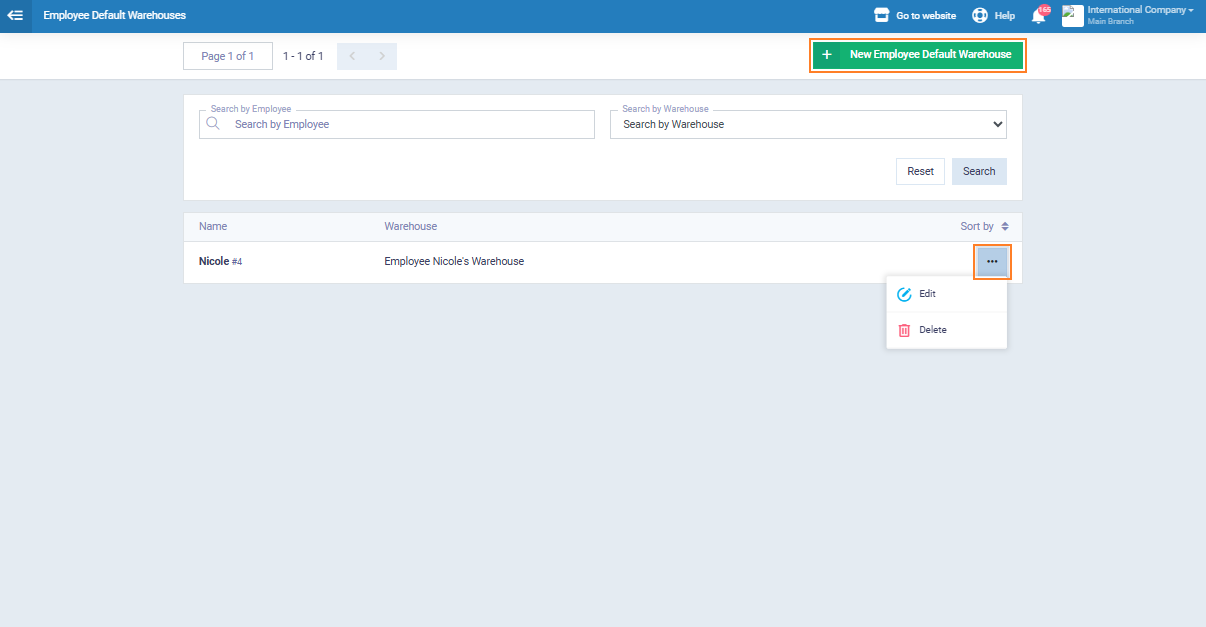Focus the Search by Employee input field
Screen dimensions: 1206x627
(410, 125)
